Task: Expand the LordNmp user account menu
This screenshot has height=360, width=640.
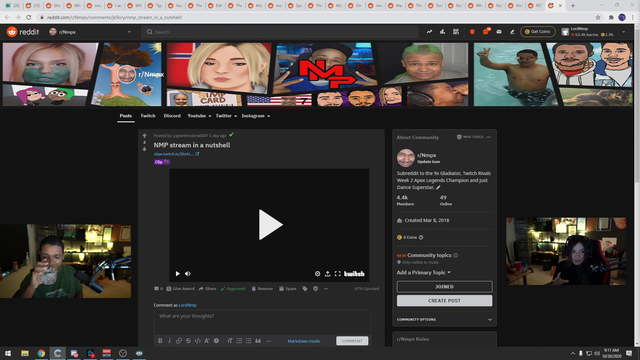Action: coord(593,32)
